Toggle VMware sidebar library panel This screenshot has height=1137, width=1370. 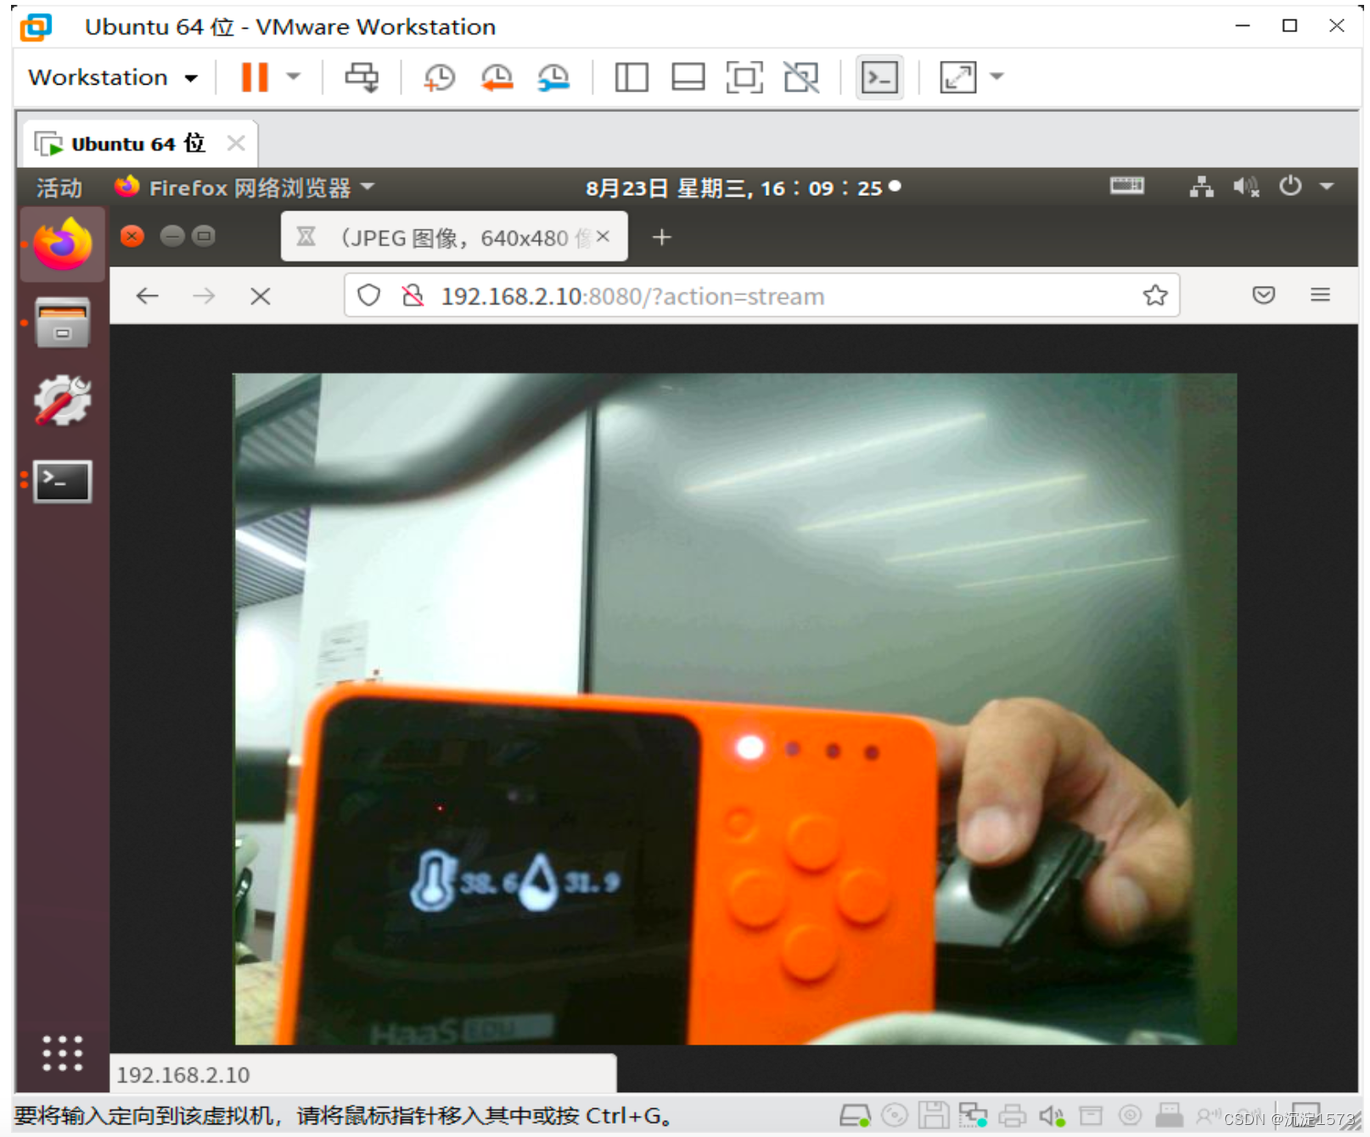coord(631,77)
